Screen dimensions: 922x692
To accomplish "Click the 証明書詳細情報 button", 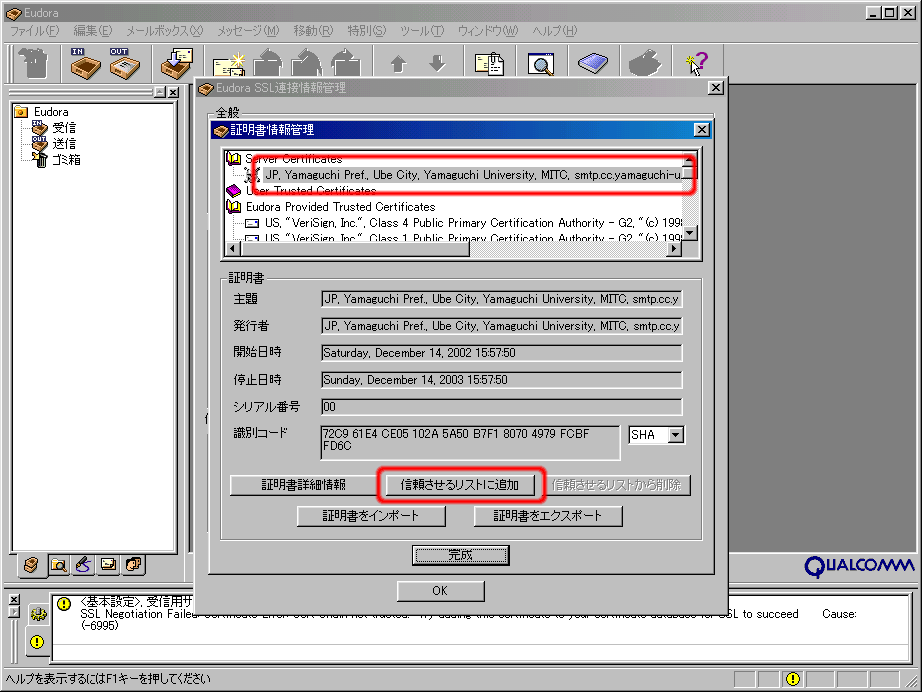I will (x=303, y=485).
